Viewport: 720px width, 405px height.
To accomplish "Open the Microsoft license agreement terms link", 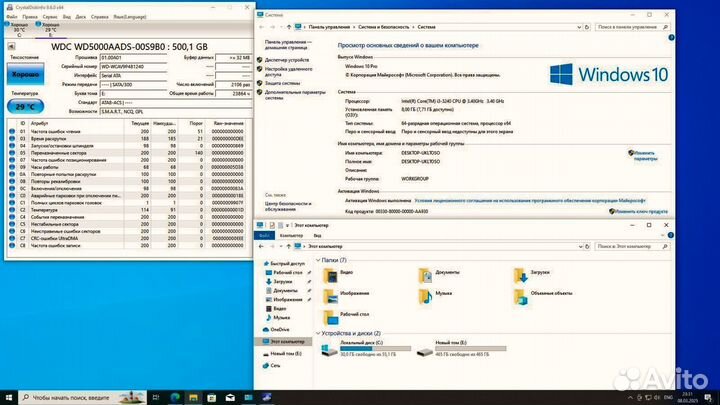I will click(x=530, y=201).
